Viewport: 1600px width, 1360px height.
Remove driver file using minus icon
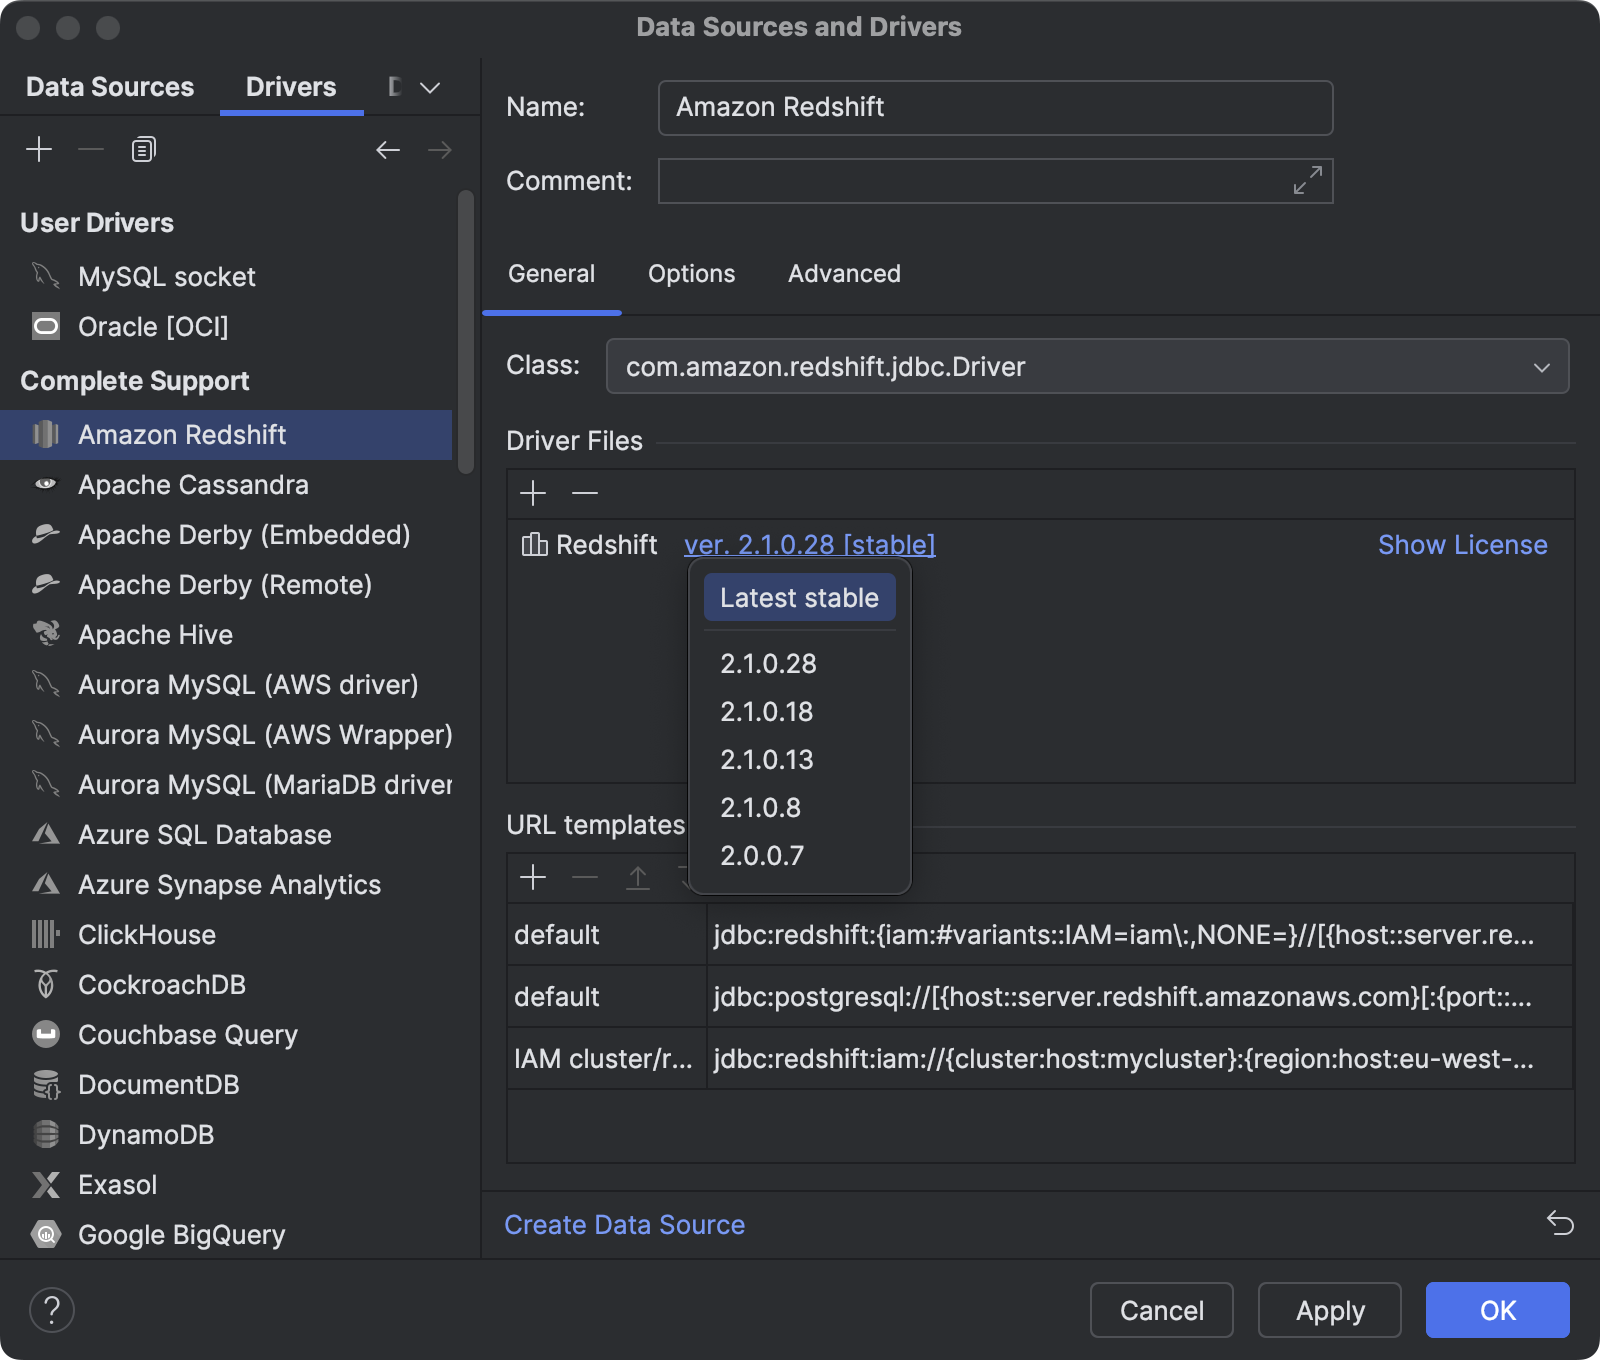(x=585, y=493)
